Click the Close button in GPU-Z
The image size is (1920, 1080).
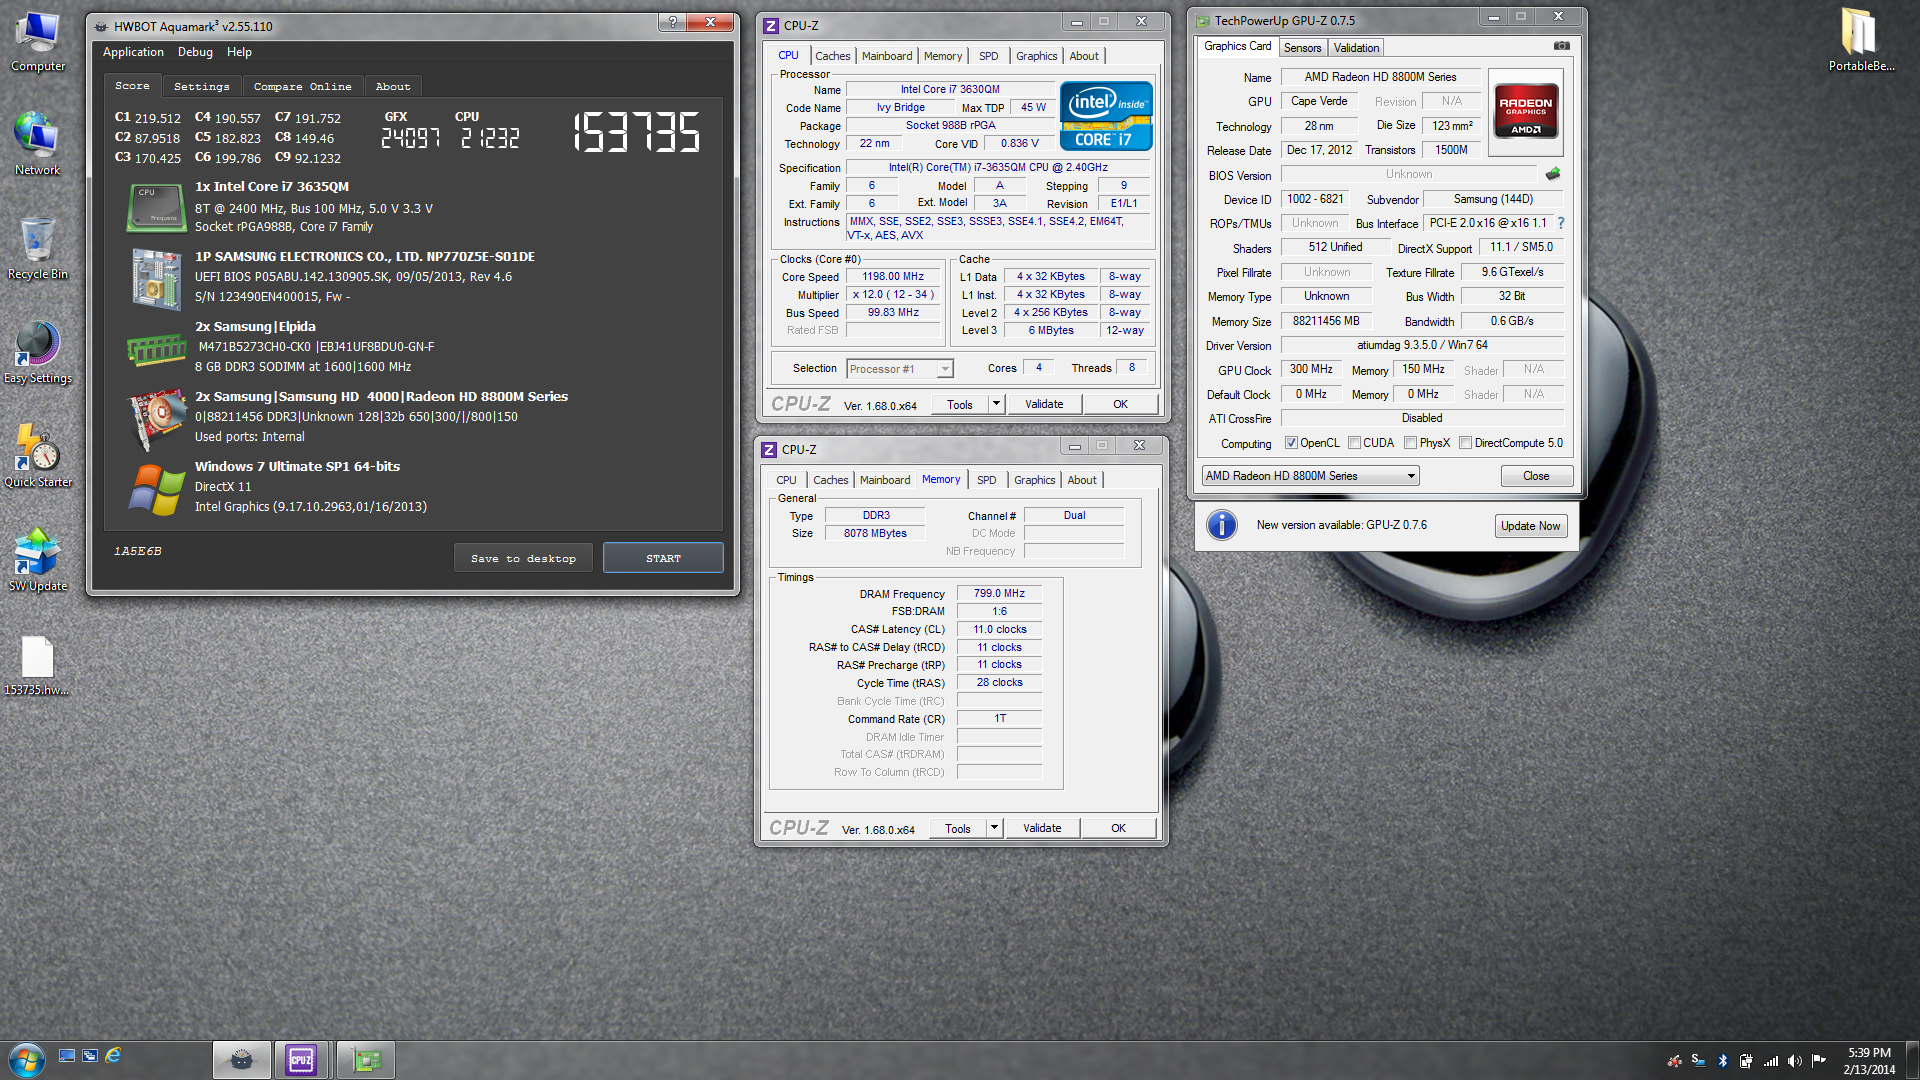[x=1536, y=476]
